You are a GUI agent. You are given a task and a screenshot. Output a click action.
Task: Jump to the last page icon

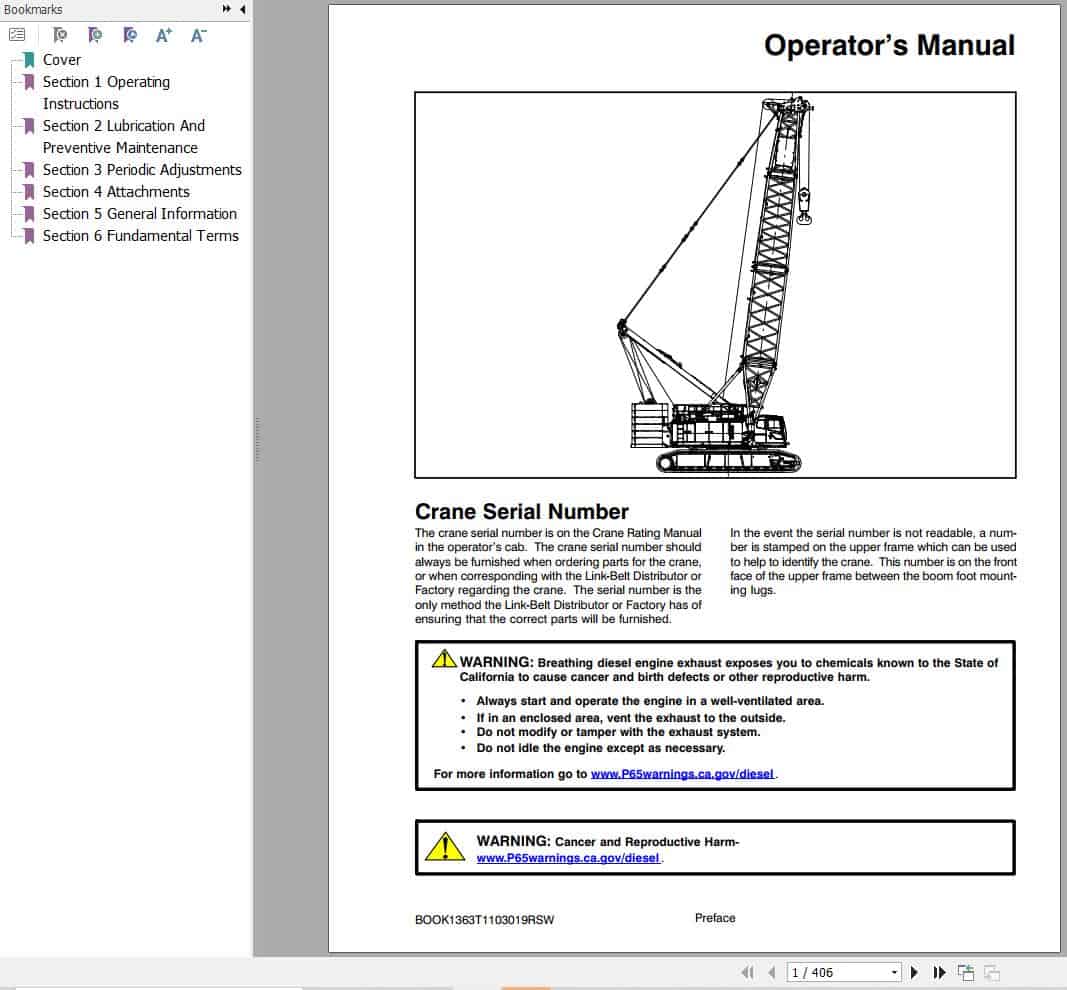pyautogui.click(x=940, y=971)
